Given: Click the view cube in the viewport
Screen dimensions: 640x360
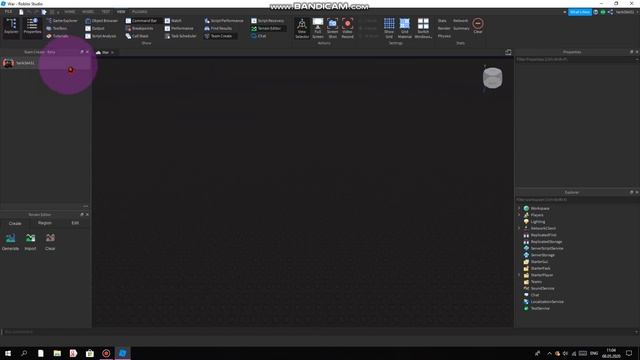Looking at the screenshot, I should [493, 78].
